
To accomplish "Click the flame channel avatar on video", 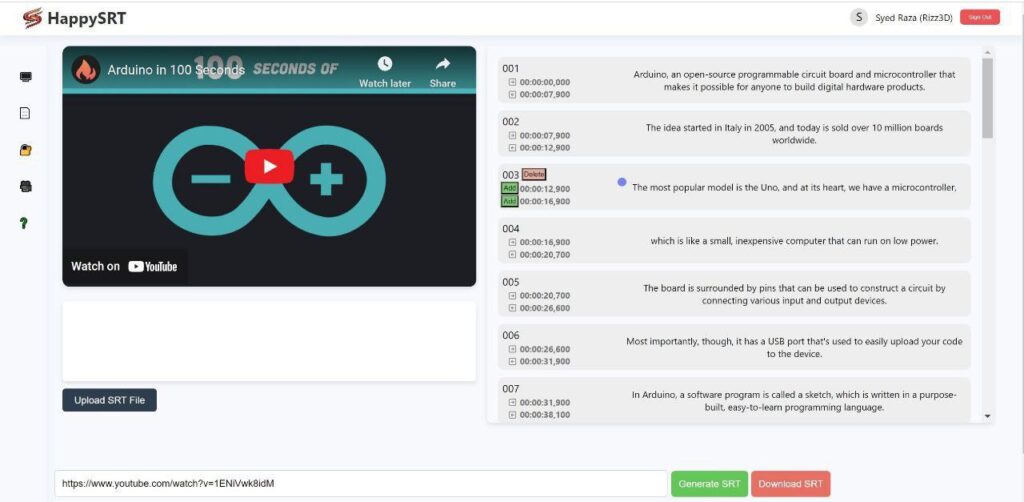I will 86,70.
